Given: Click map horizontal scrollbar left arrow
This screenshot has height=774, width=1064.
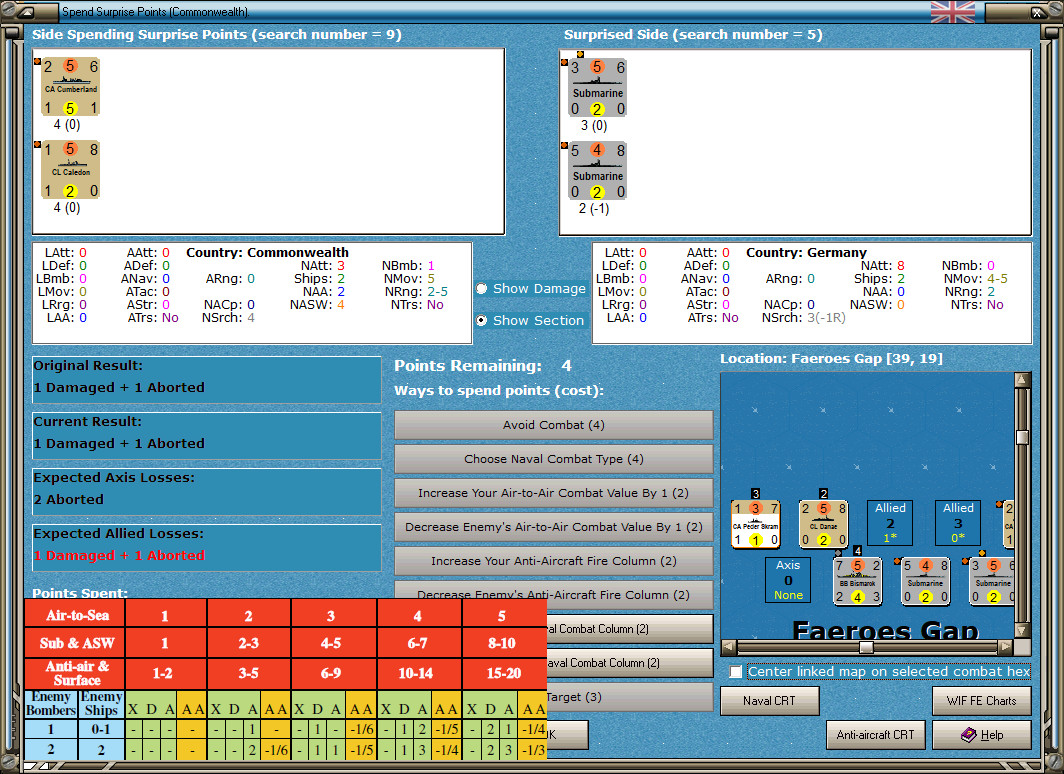Looking at the screenshot, I should click(729, 647).
